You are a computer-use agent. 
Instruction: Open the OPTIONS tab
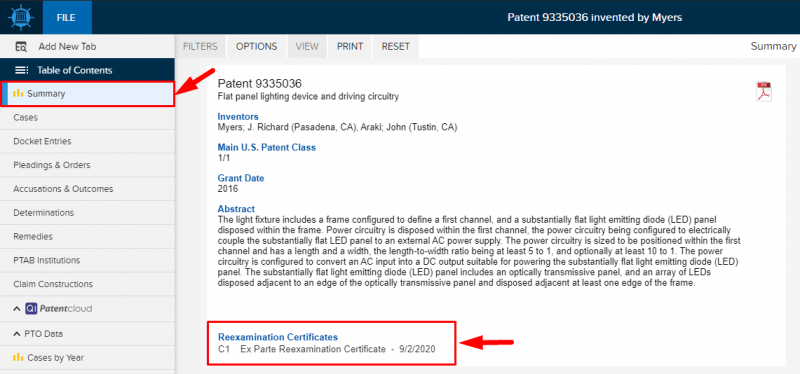257,46
